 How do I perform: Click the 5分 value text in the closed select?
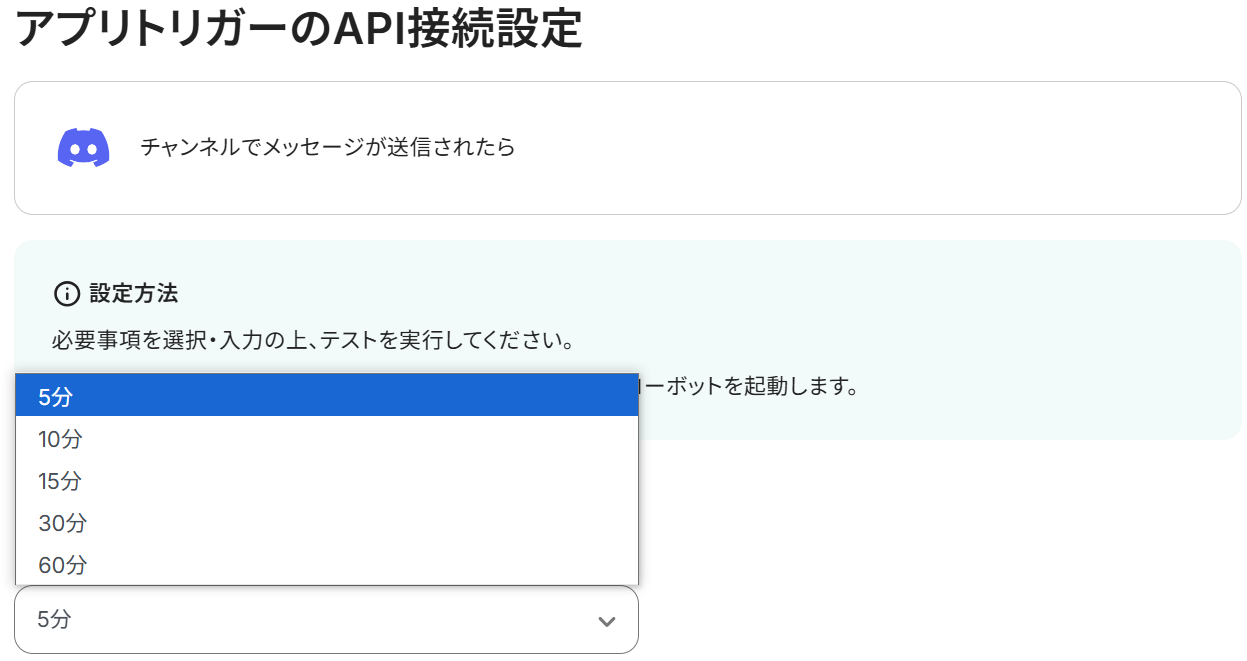click(x=54, y=620)
